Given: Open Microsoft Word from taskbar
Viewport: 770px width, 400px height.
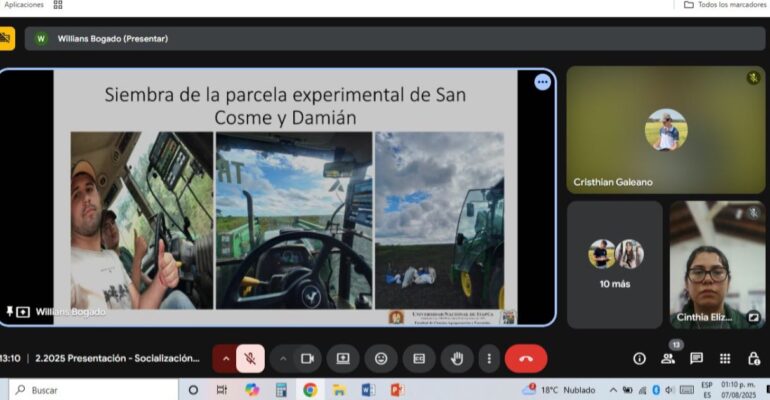Looking at the screenshot, I should 368,390.
